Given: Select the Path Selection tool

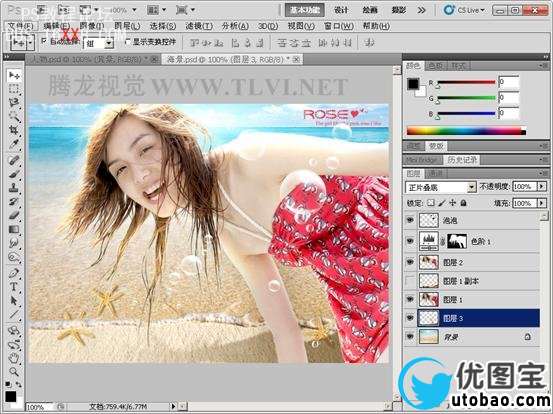Looking at the screenshot, I should 14,300.
